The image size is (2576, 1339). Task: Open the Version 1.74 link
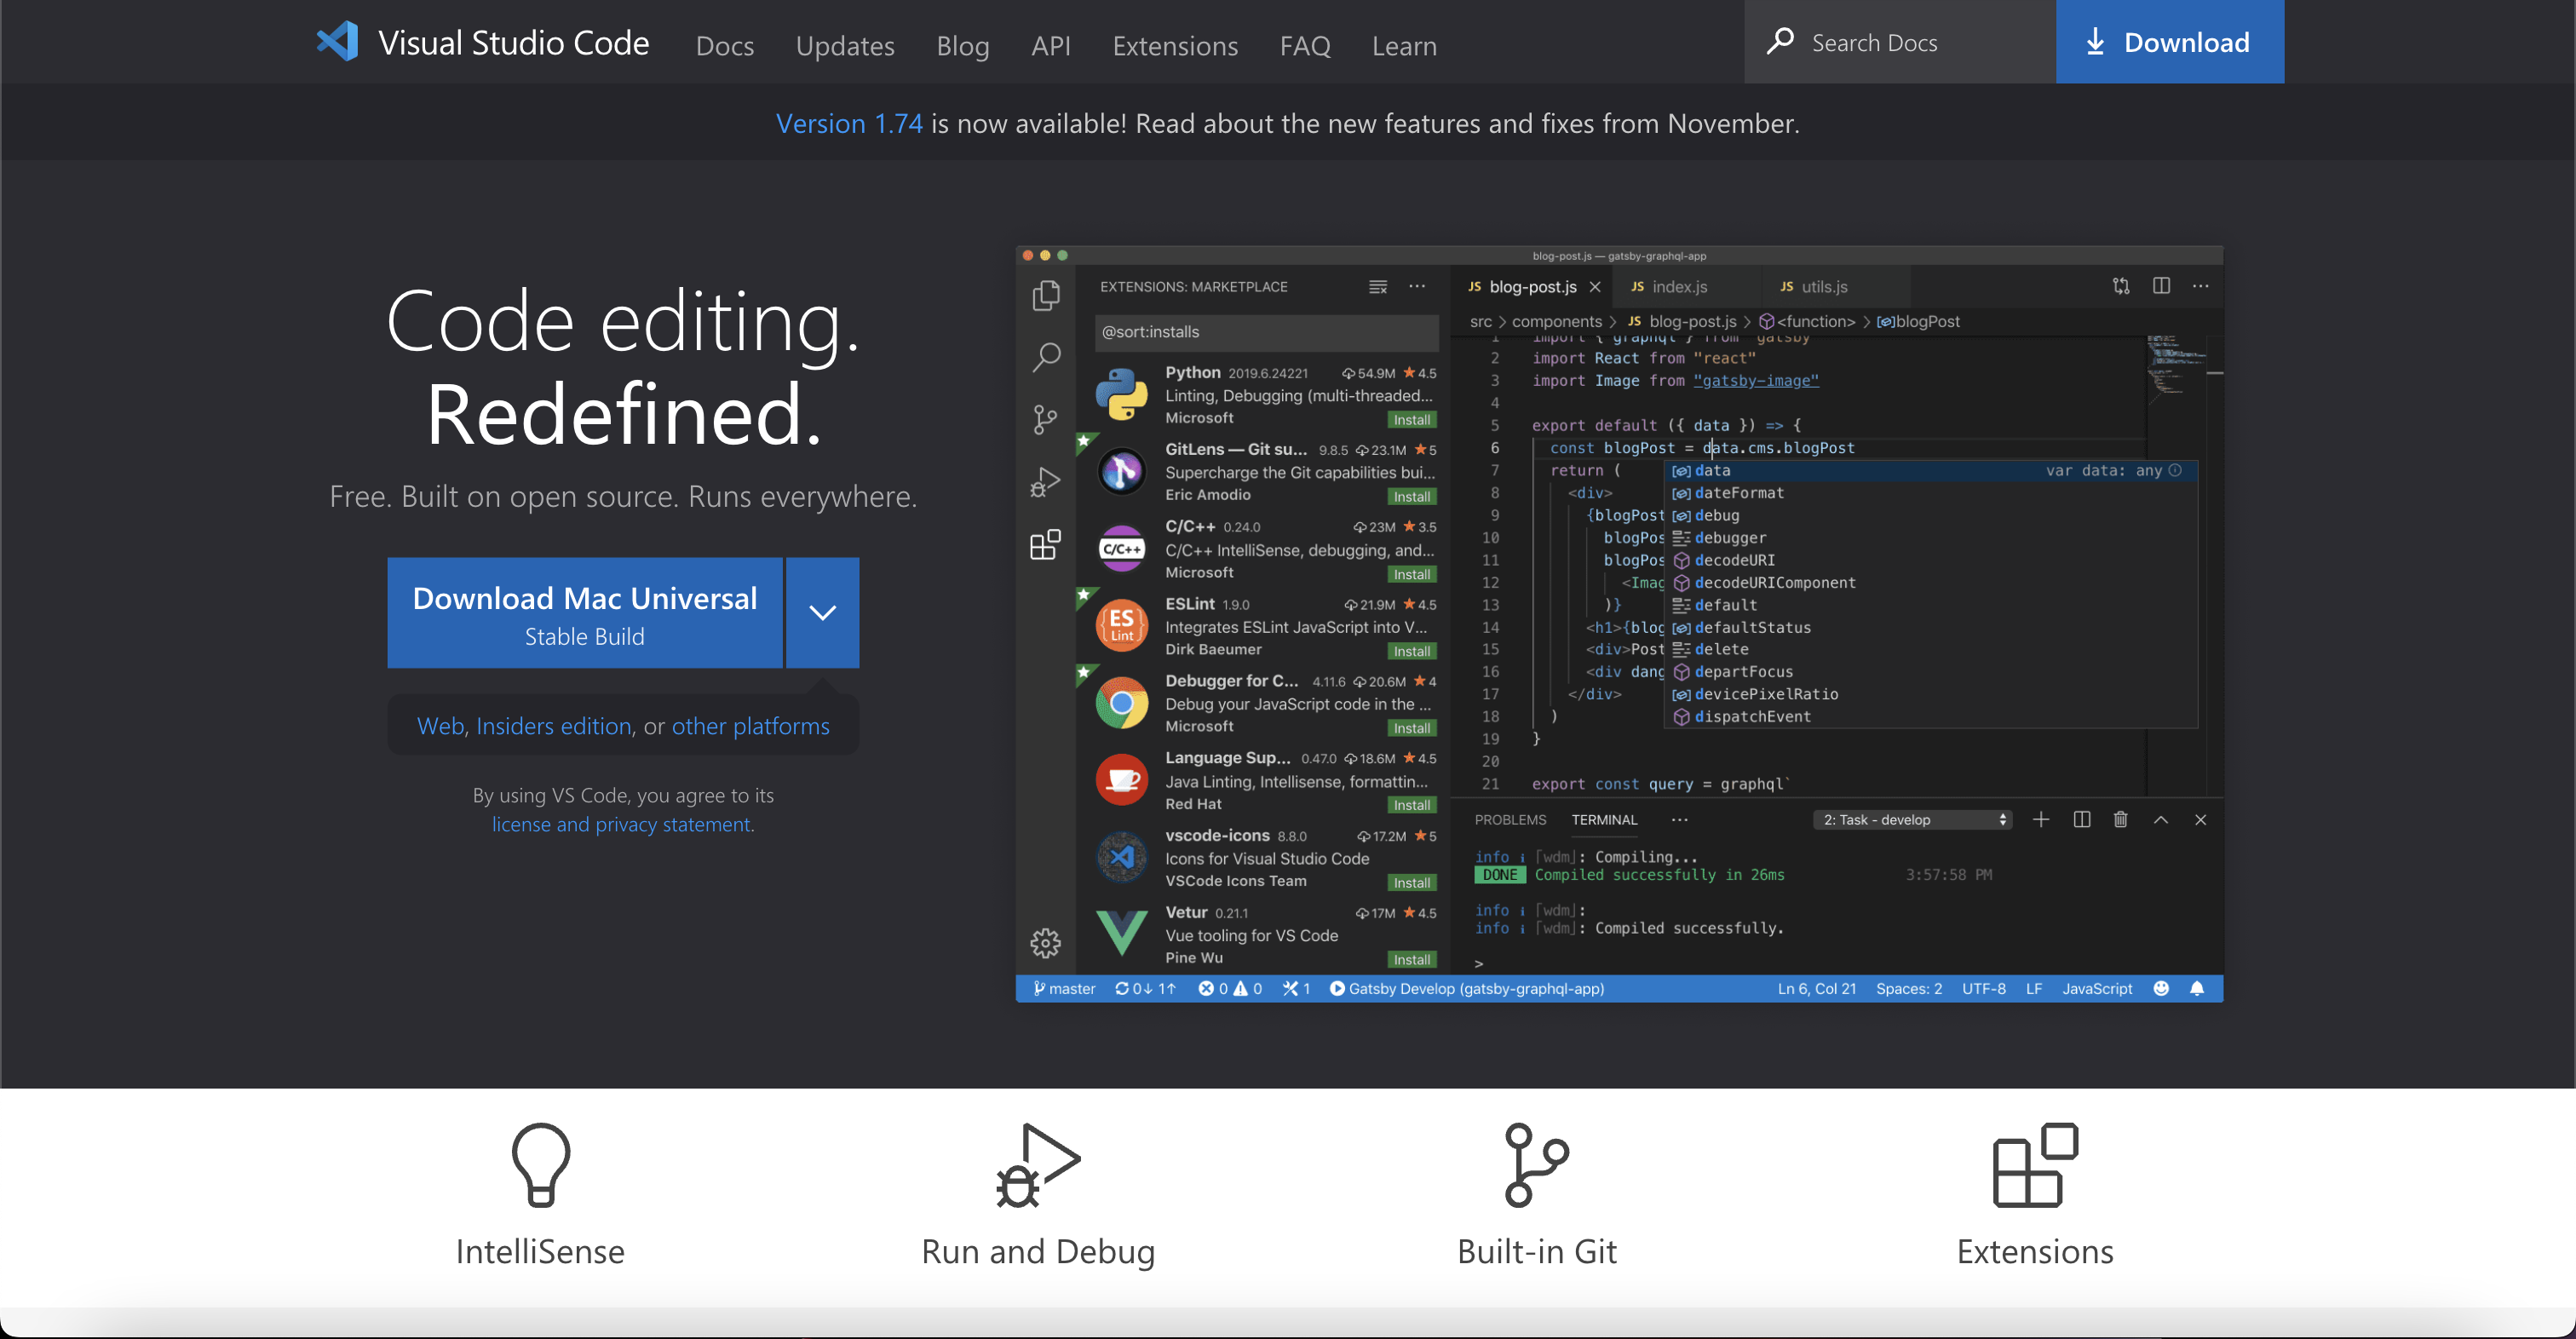click(849, 123)
